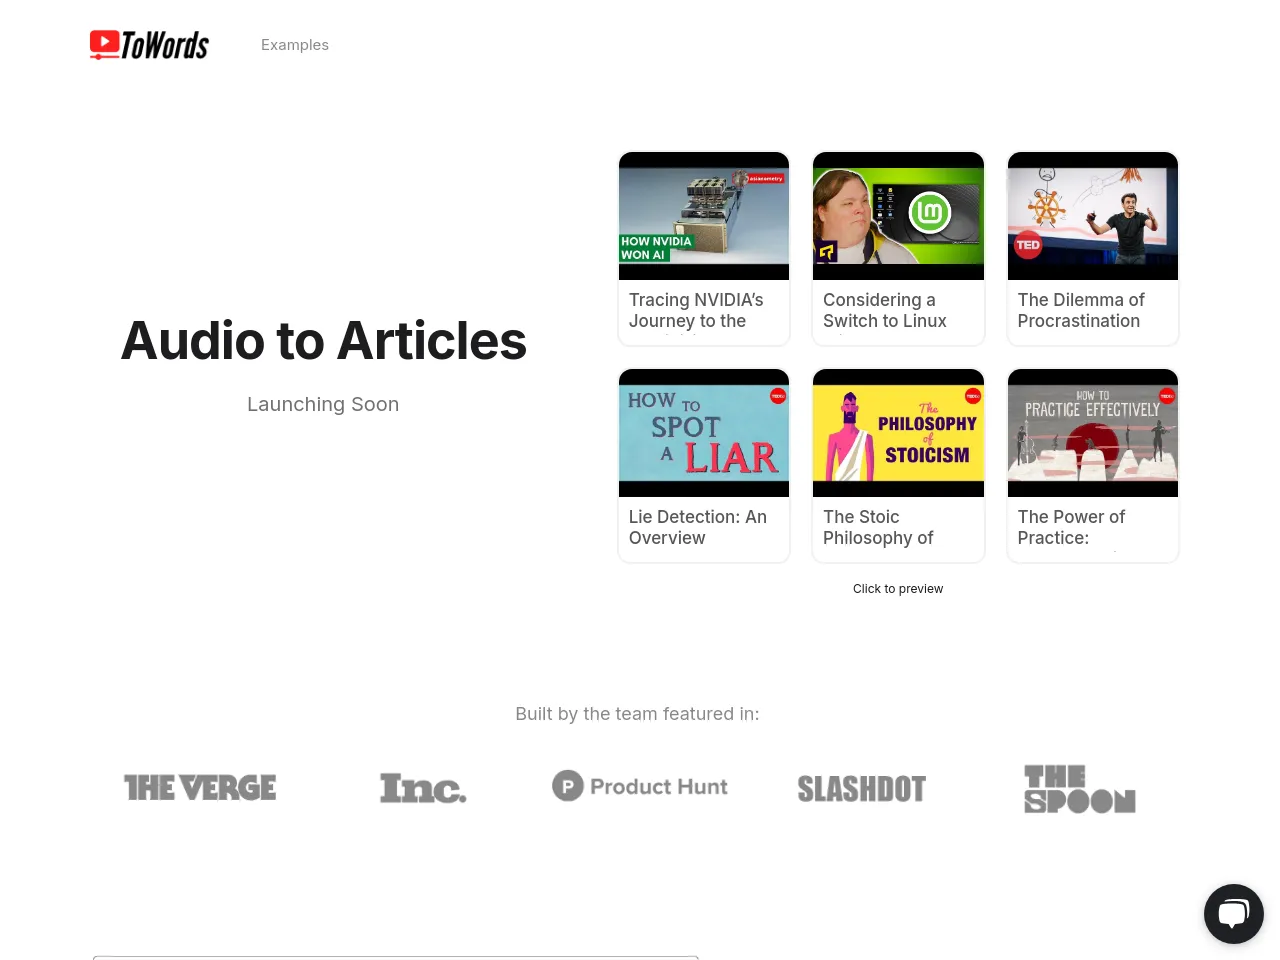1280x960 pixels.
Task: Click The Spoon logo
Action: point(1079,789)
